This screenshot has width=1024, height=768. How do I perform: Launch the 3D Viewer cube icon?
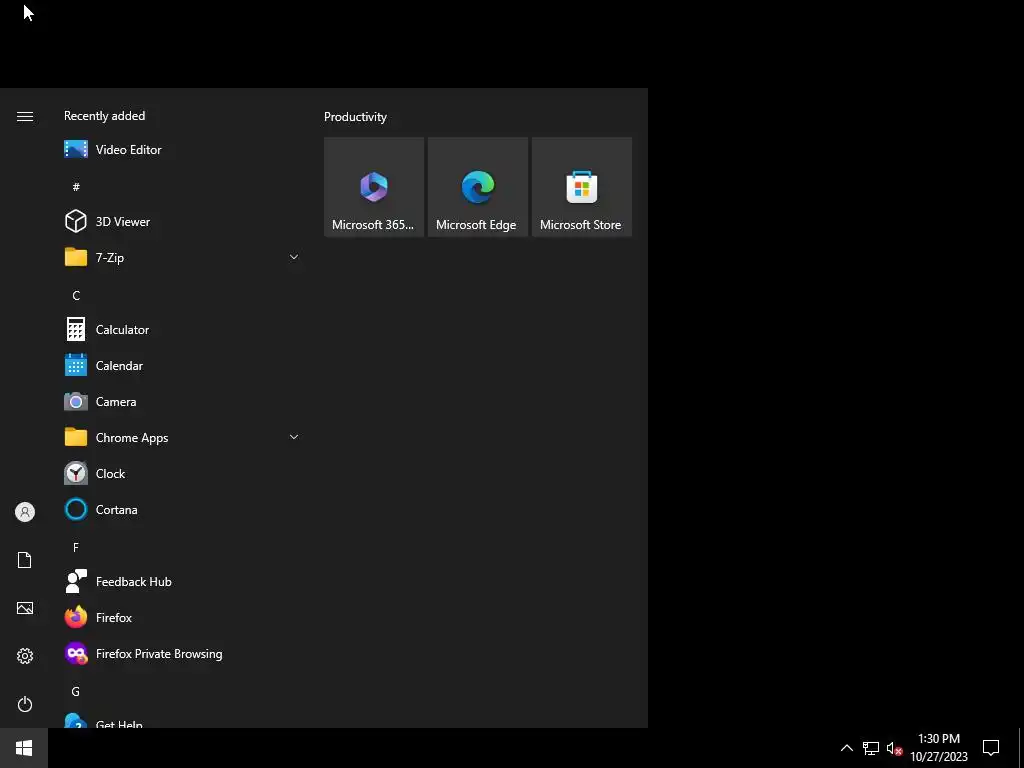click(x=76, y=221)
